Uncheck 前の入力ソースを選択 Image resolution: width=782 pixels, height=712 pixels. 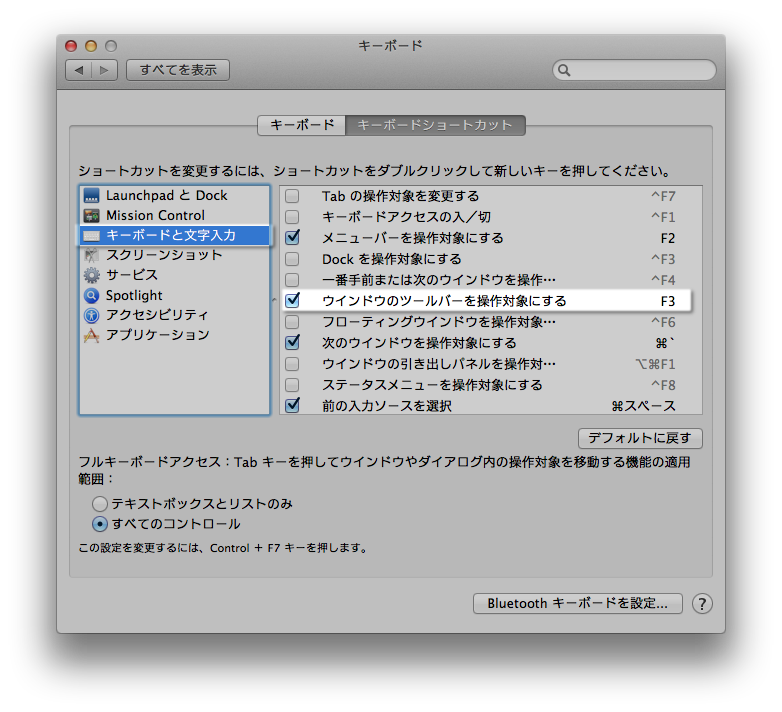(292, 405)
